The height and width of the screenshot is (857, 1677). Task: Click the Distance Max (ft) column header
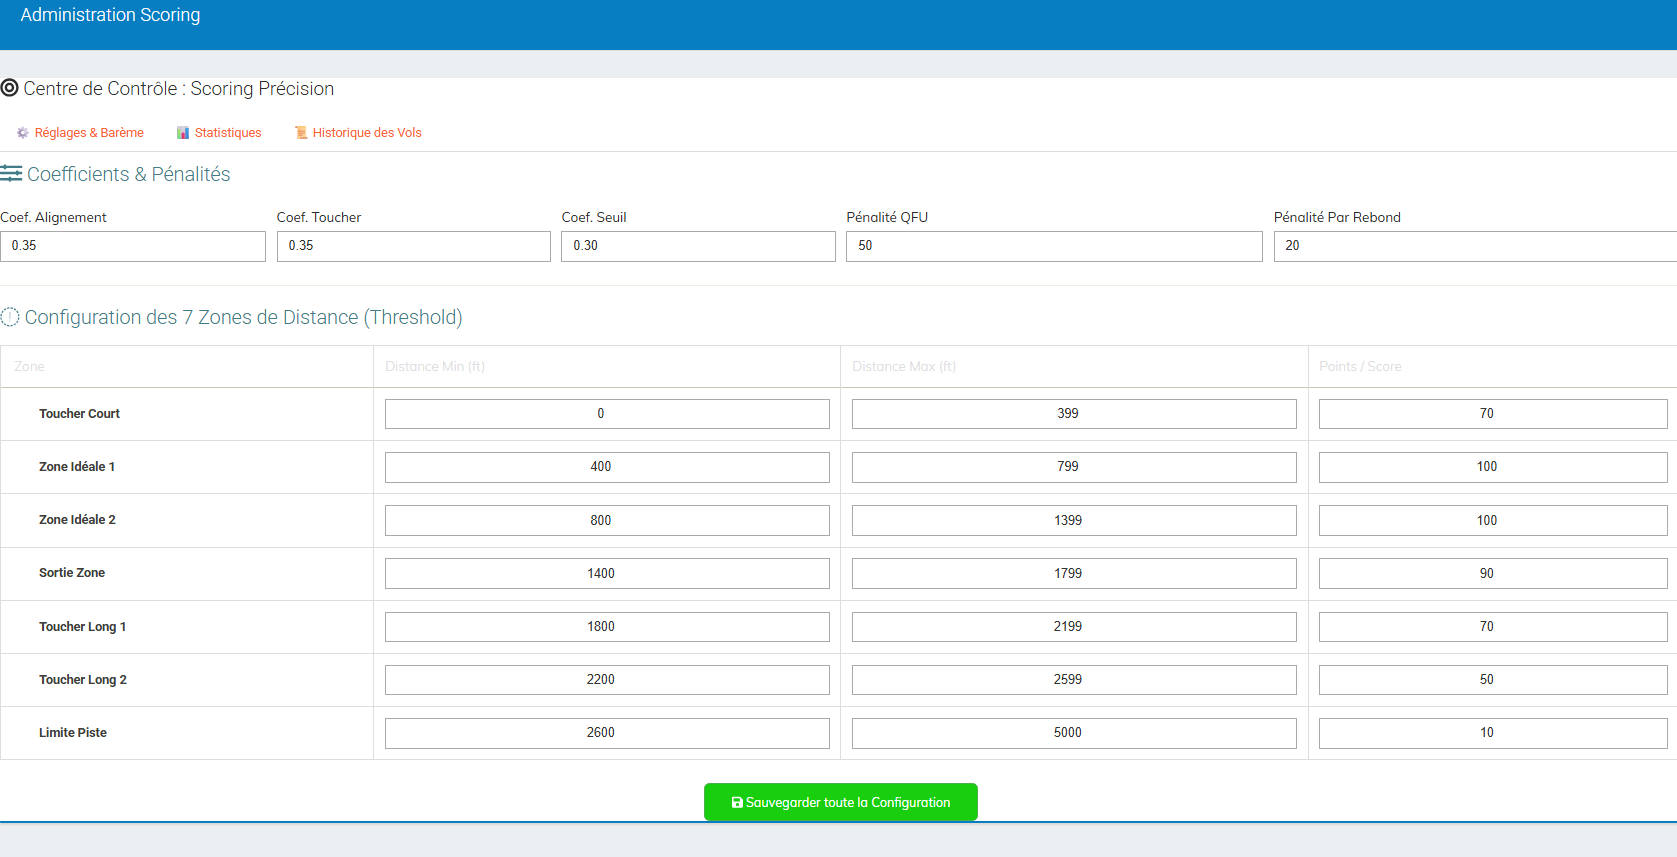(904, 367)
